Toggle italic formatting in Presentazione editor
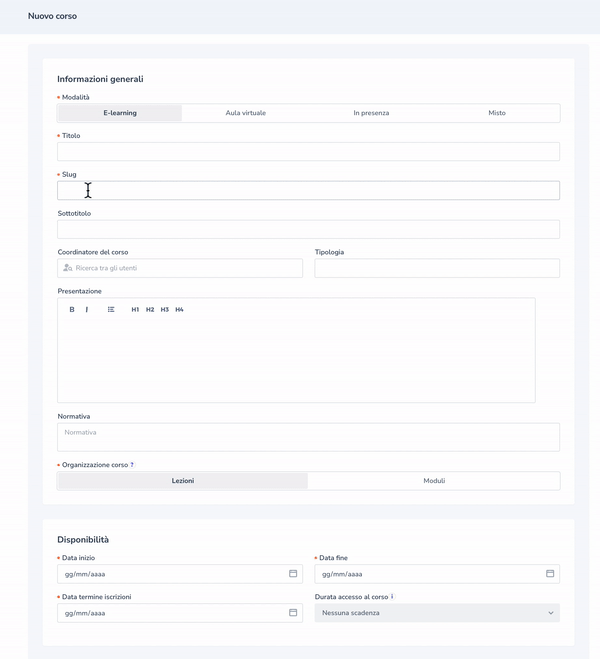Screen dimensions: 600x659 point(87,310)
